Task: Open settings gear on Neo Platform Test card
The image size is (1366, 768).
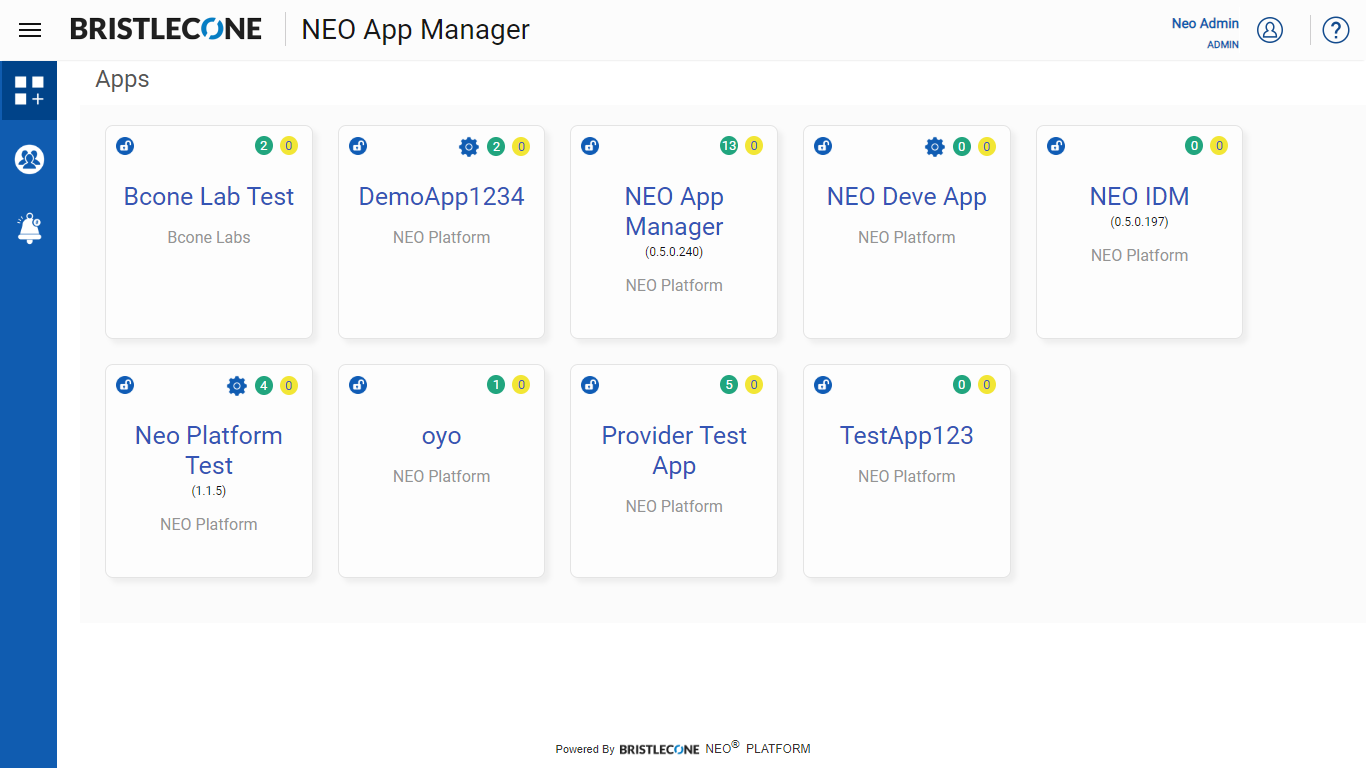Action: pos(236,386)
